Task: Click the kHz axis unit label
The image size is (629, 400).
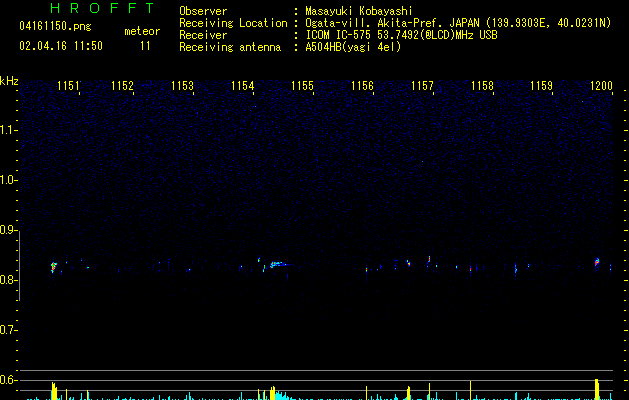Action: pos(9,81)
